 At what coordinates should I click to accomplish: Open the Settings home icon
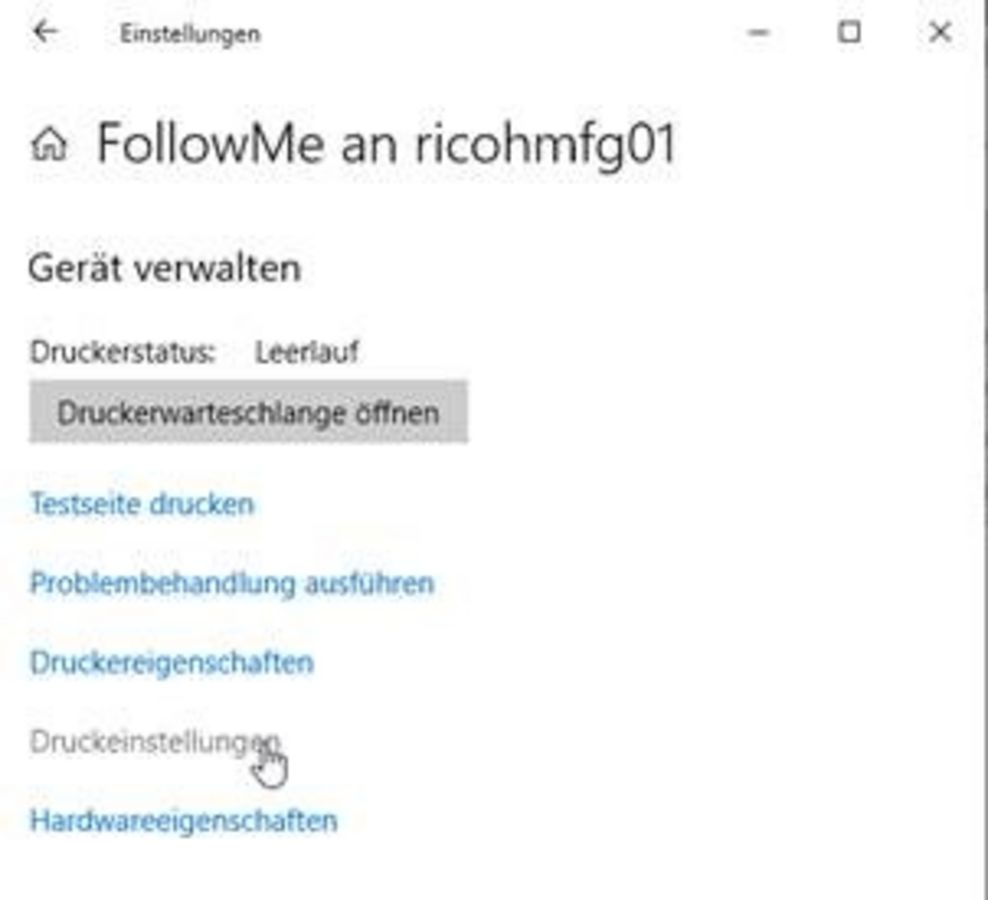click(49, 144)
